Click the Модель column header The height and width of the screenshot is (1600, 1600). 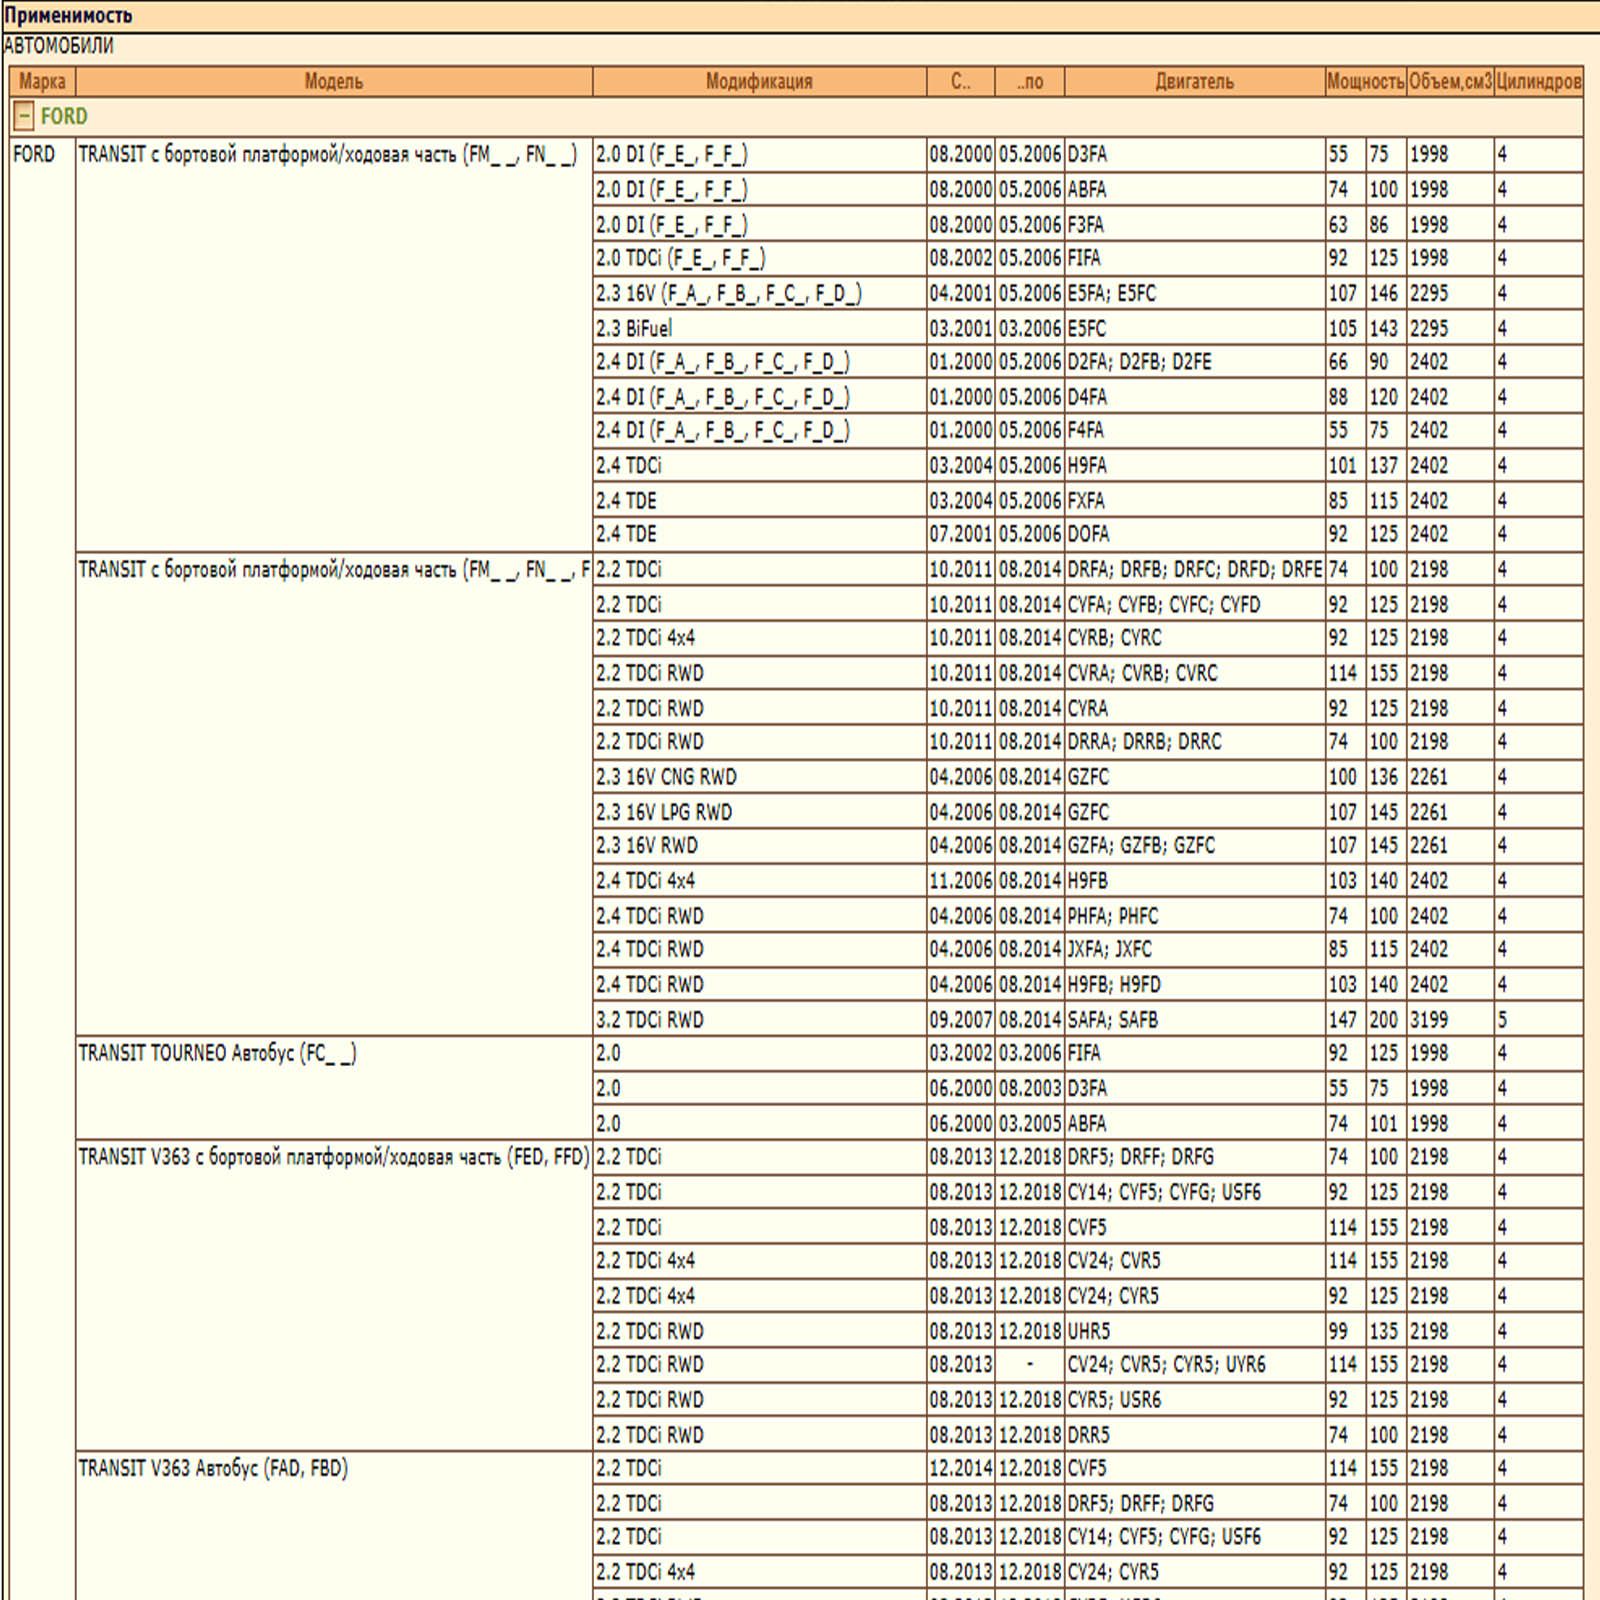(333, 82)
